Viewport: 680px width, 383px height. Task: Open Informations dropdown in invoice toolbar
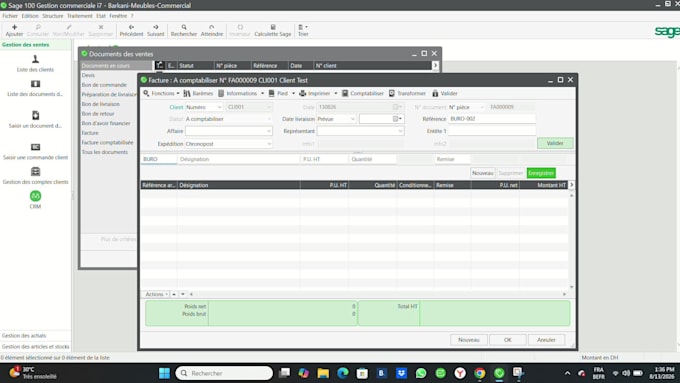[x=241, y=93]
